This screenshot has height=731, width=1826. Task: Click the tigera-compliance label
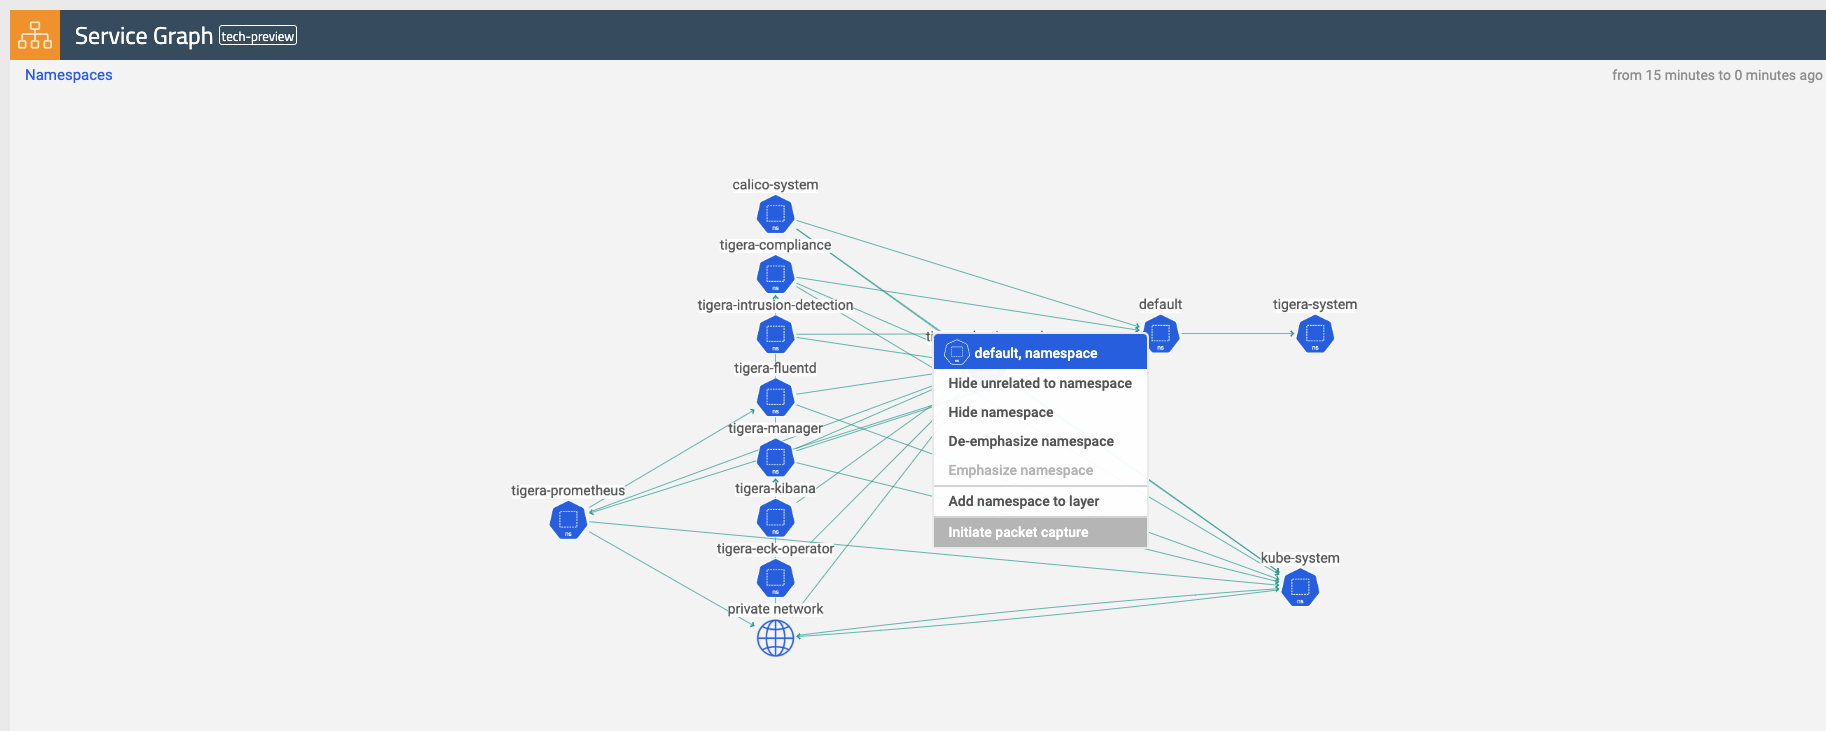point(775,245)
